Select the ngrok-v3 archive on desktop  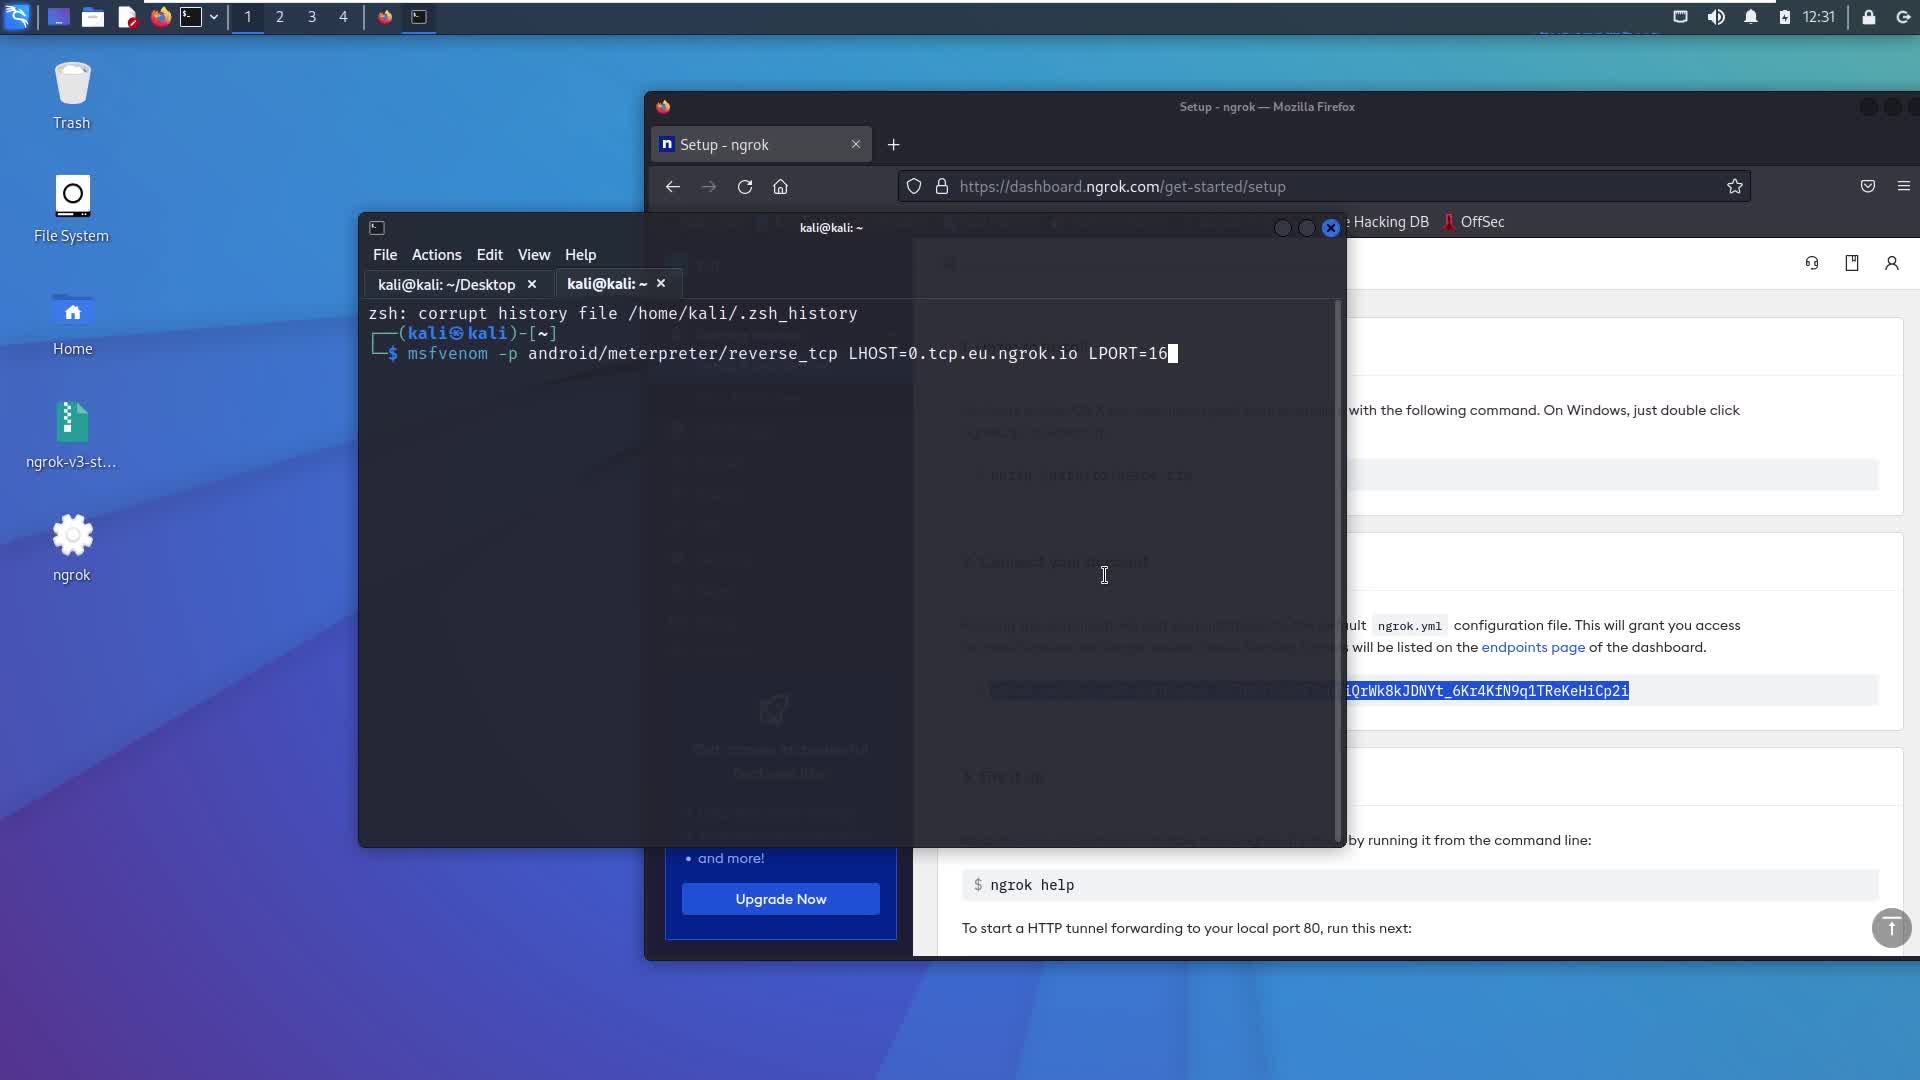tap(72, 435)
